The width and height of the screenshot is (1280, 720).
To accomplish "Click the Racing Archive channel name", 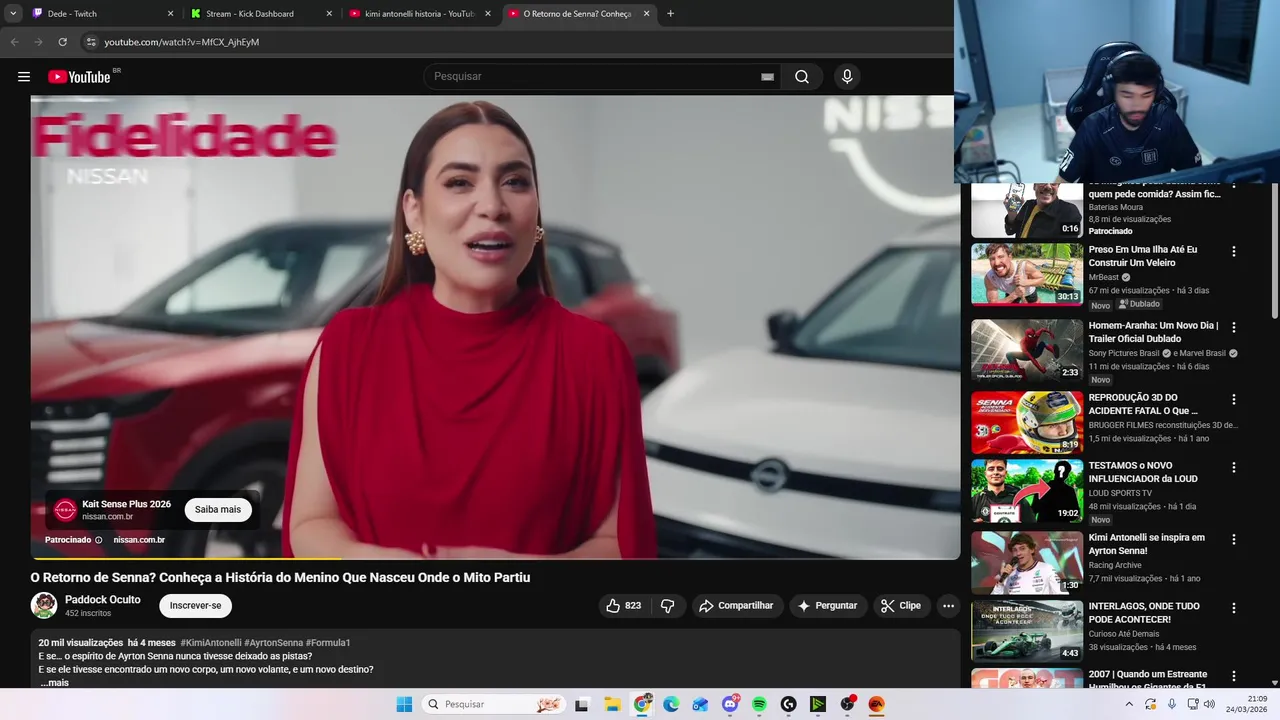I will [1115, 565].
